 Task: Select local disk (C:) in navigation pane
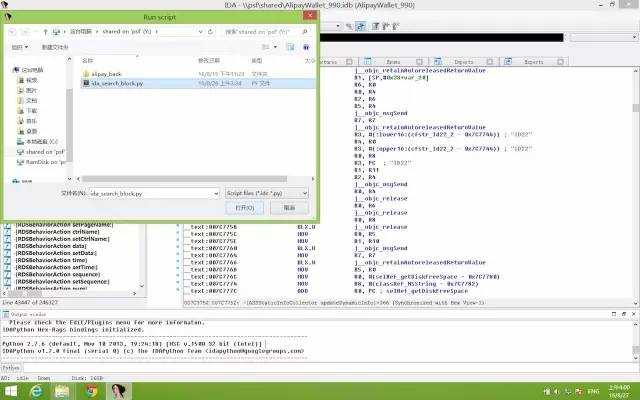[38, 141]
